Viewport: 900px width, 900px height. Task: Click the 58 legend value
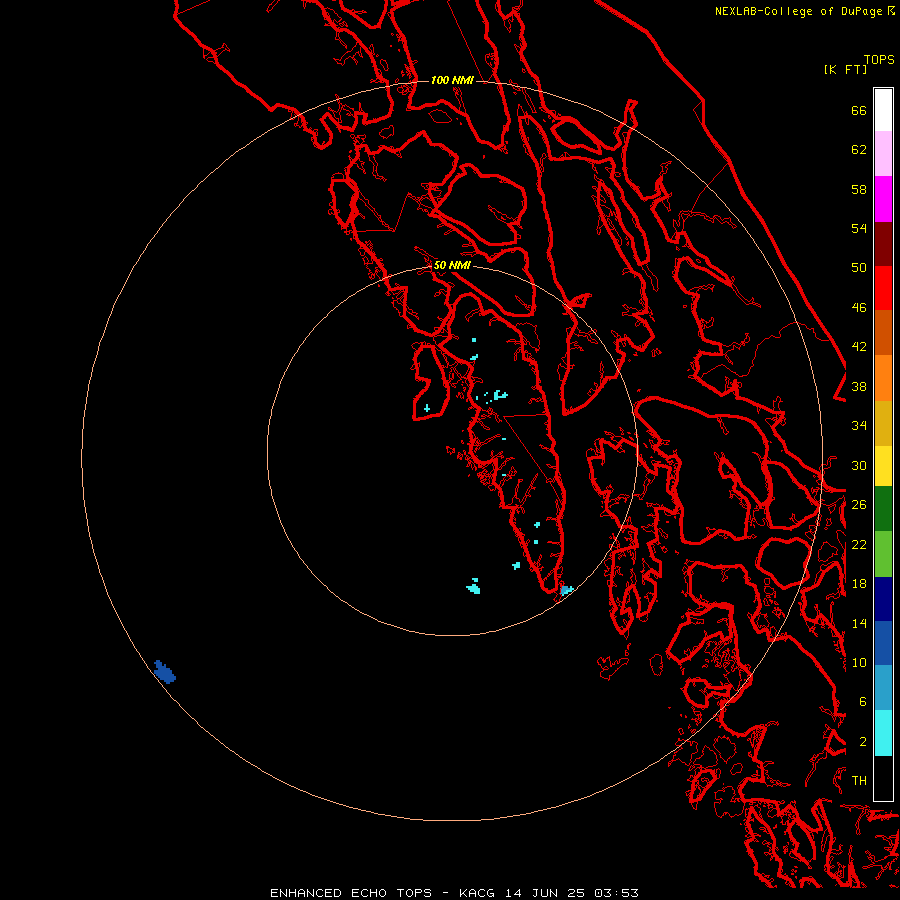859,189
